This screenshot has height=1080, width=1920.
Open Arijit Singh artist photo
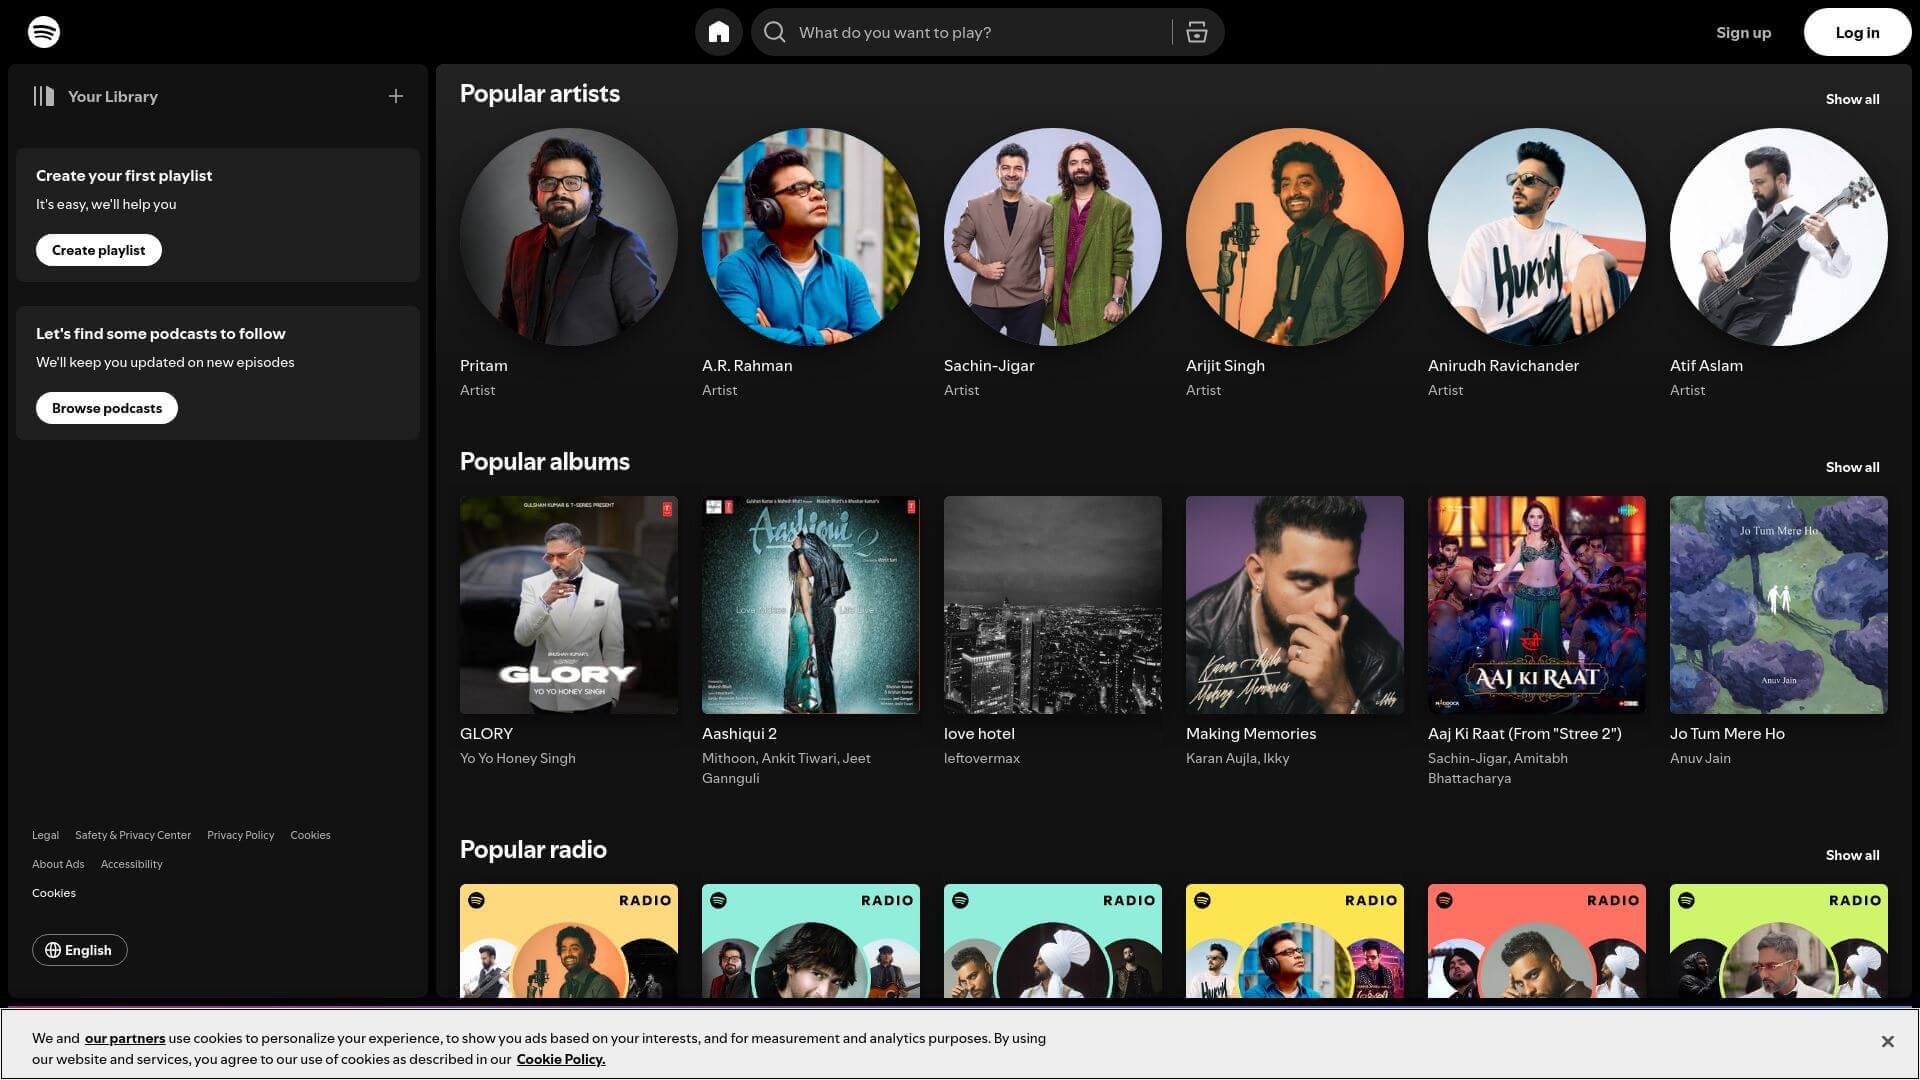tap(1295, 237)
